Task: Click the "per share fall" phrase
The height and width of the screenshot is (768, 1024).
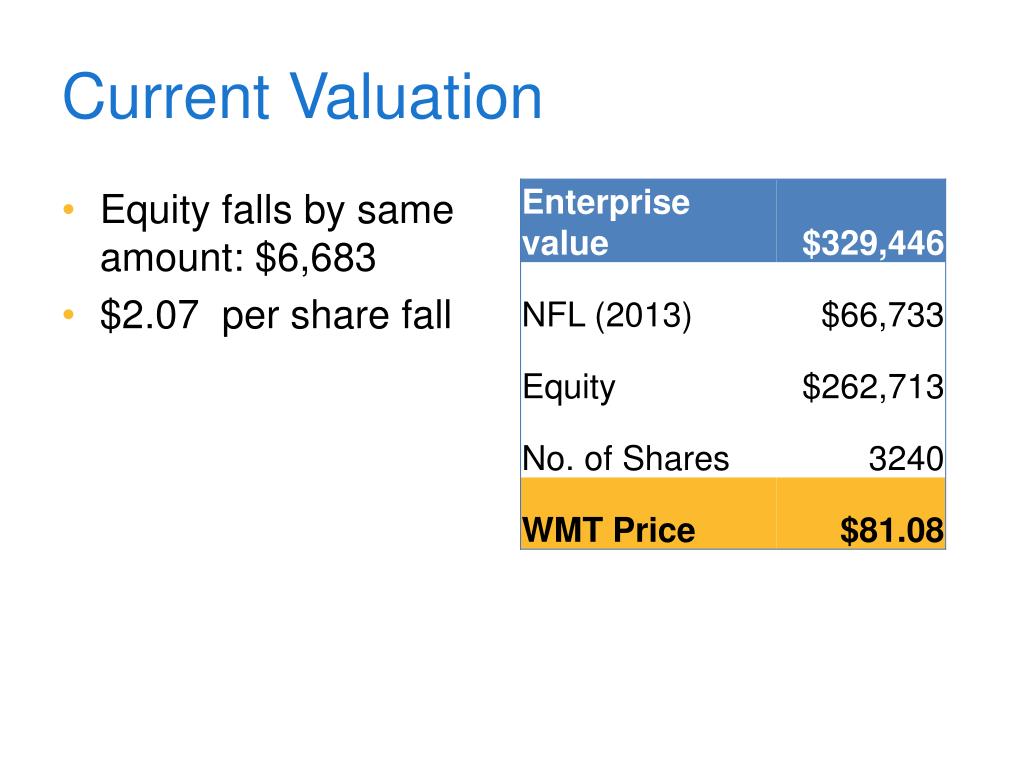Action: [337, 316]
